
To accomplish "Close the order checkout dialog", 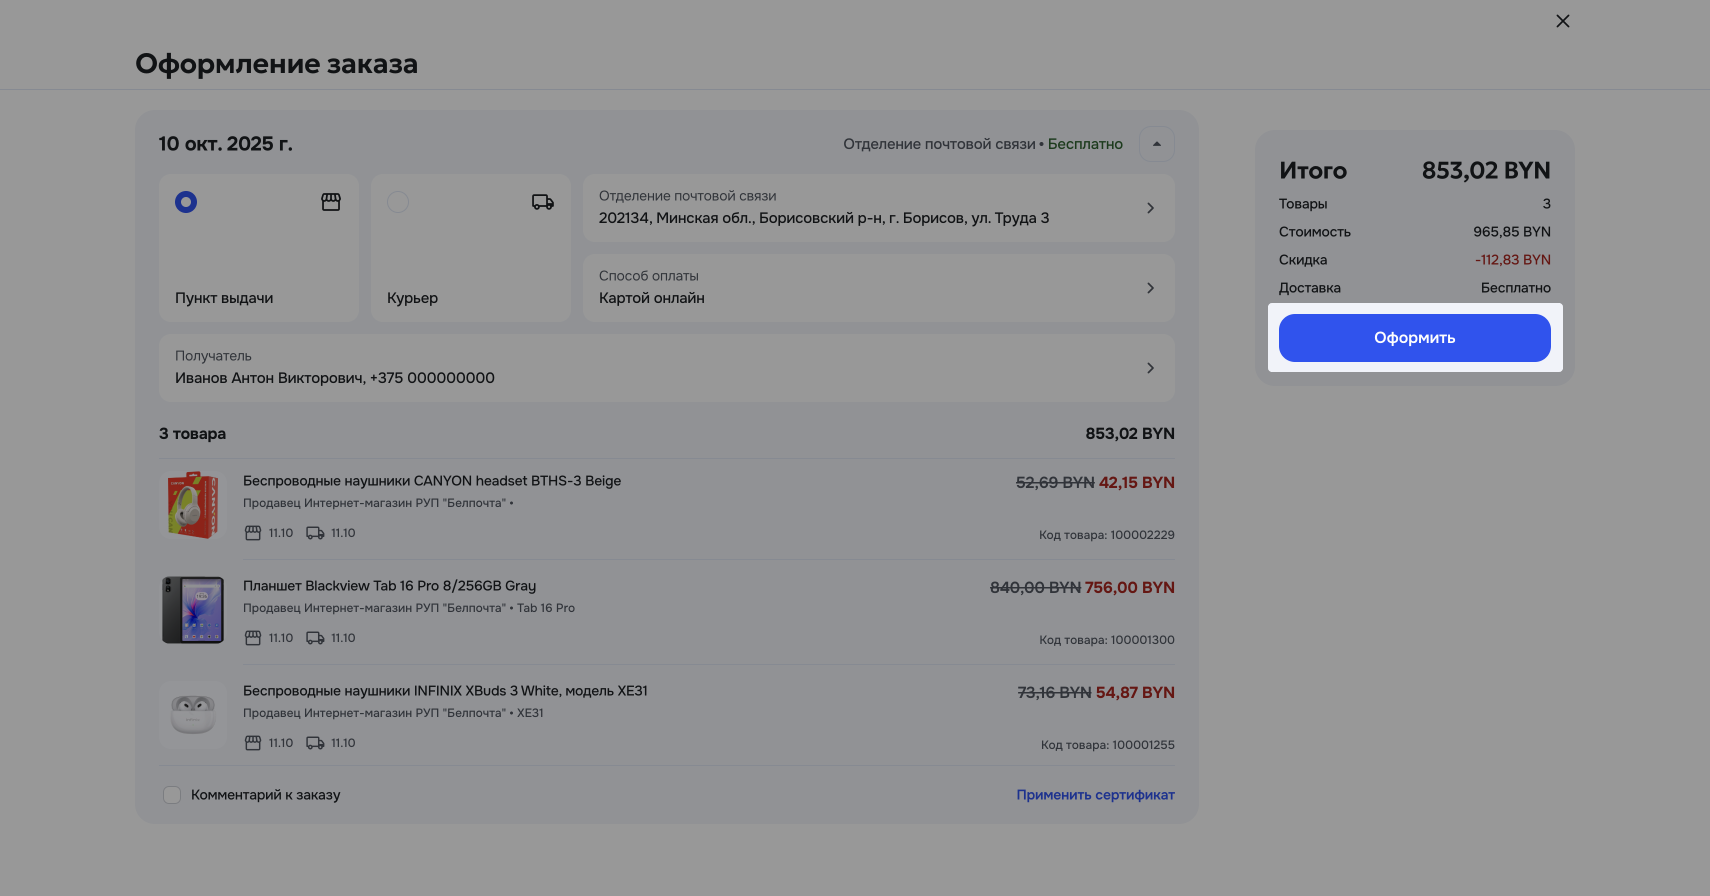I will coord(1563,21).
